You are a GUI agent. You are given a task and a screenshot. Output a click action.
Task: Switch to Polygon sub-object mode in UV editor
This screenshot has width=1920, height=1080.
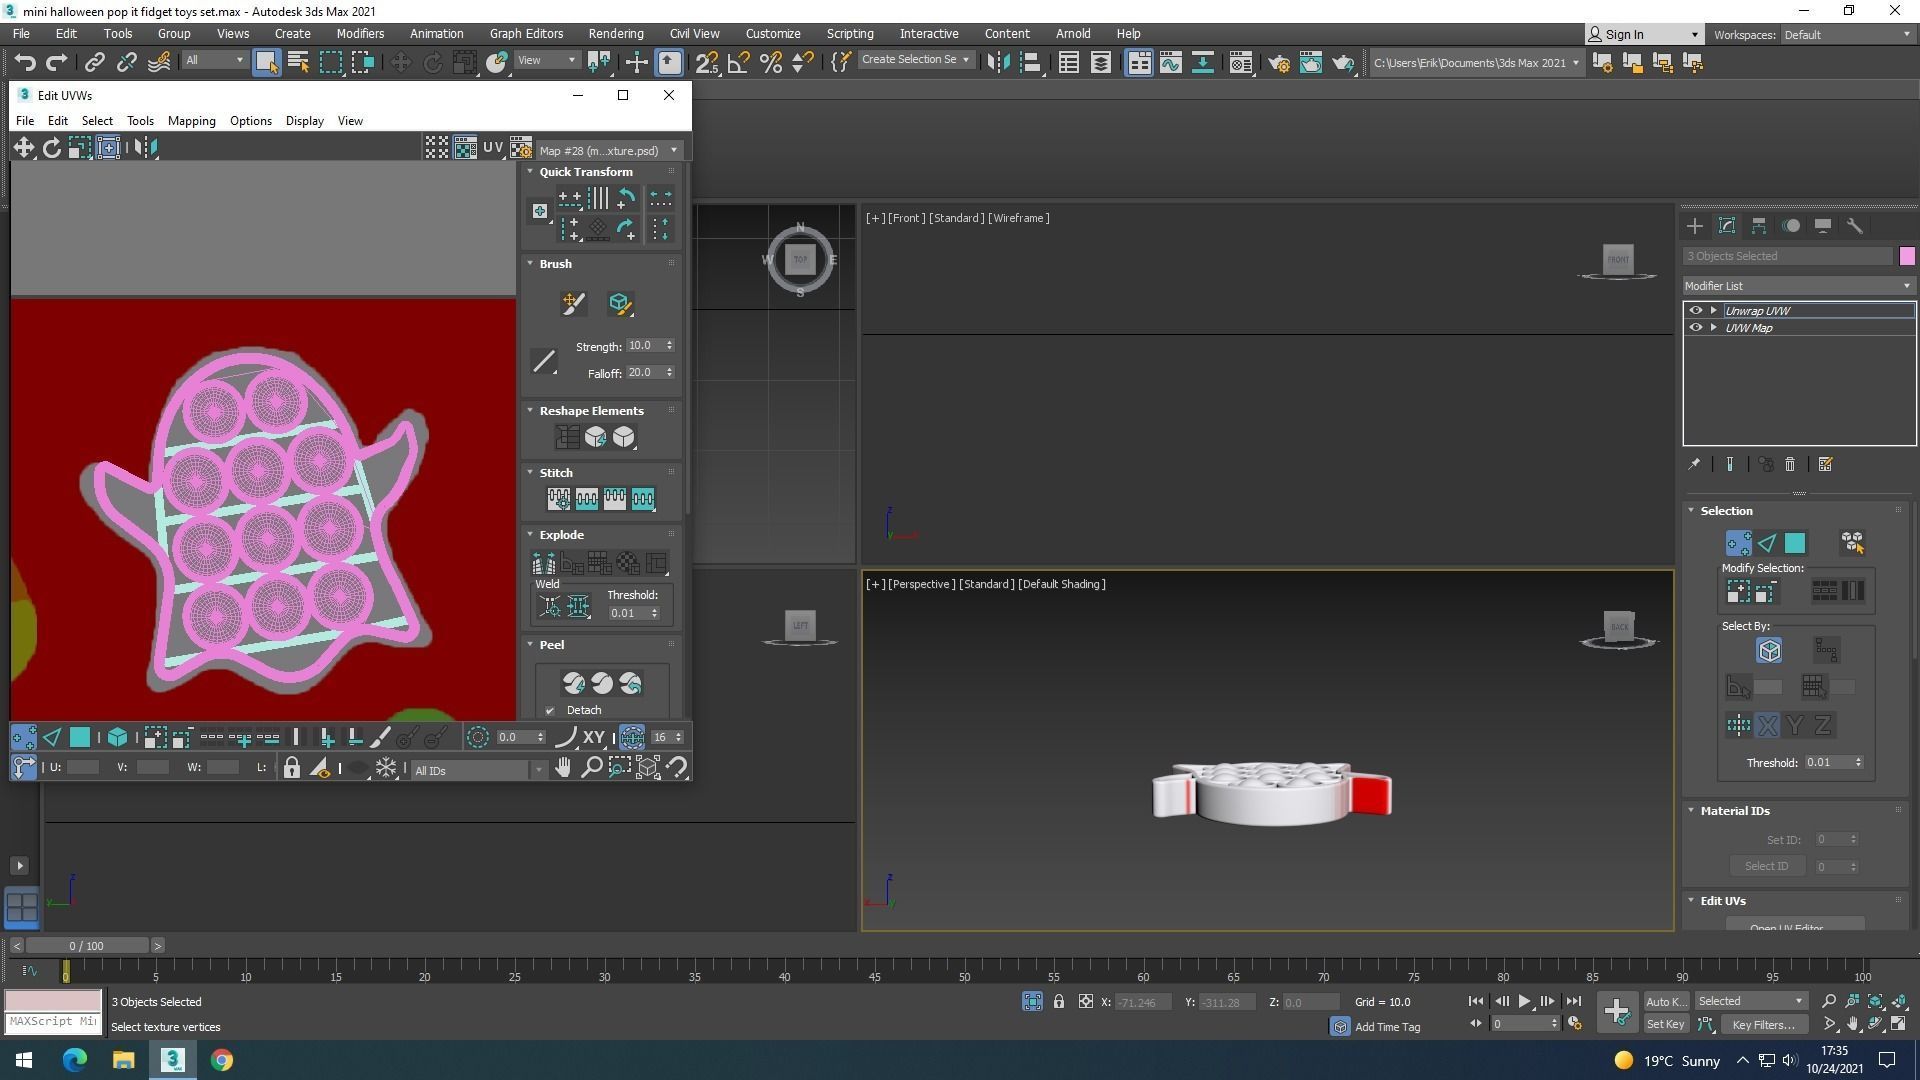(80, 738)
